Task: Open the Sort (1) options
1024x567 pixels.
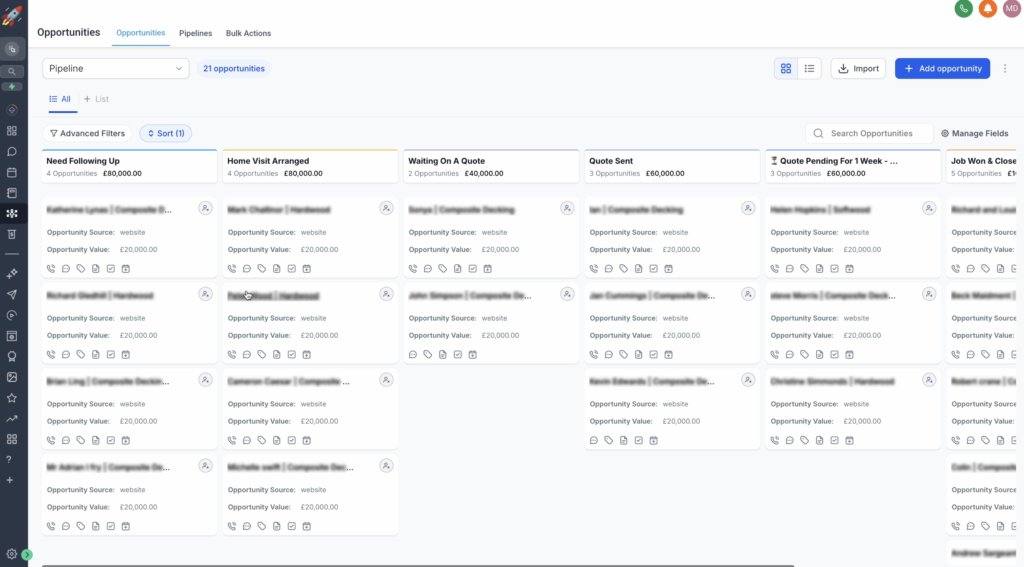Action: pos(166,133)
